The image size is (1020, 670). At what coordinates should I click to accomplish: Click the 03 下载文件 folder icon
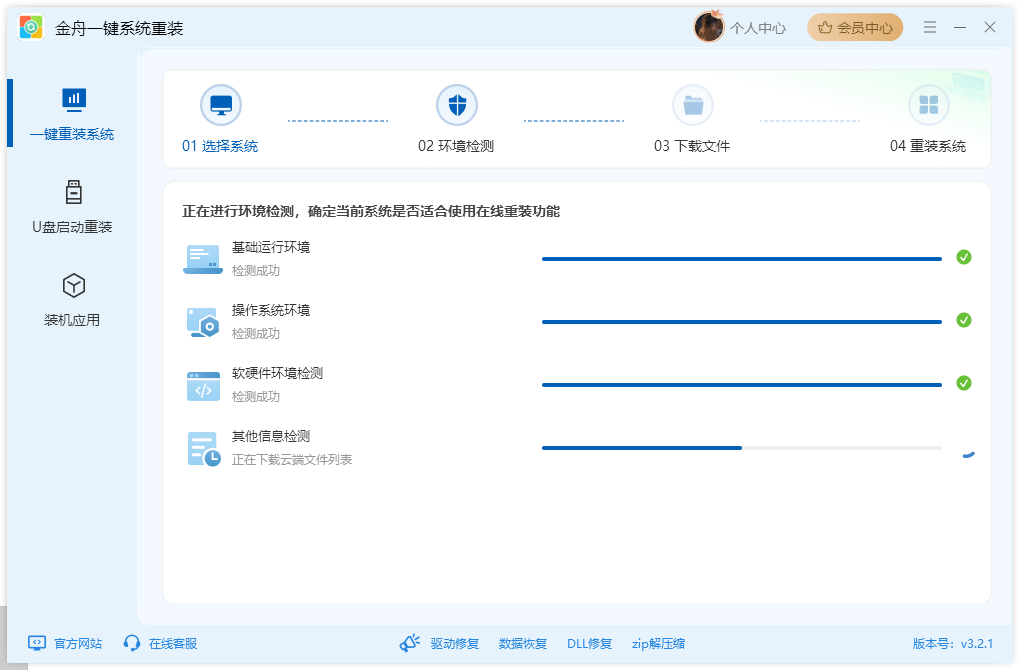[693, 104]
